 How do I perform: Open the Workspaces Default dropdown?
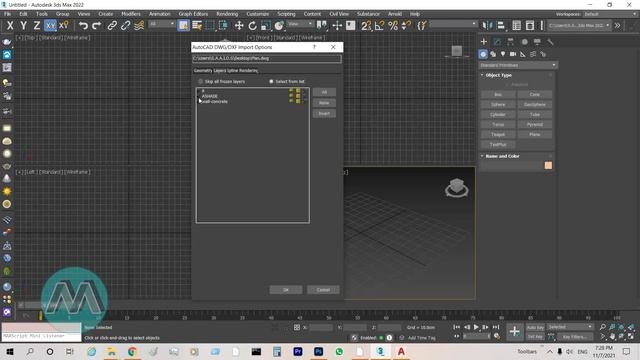(610, 14)
